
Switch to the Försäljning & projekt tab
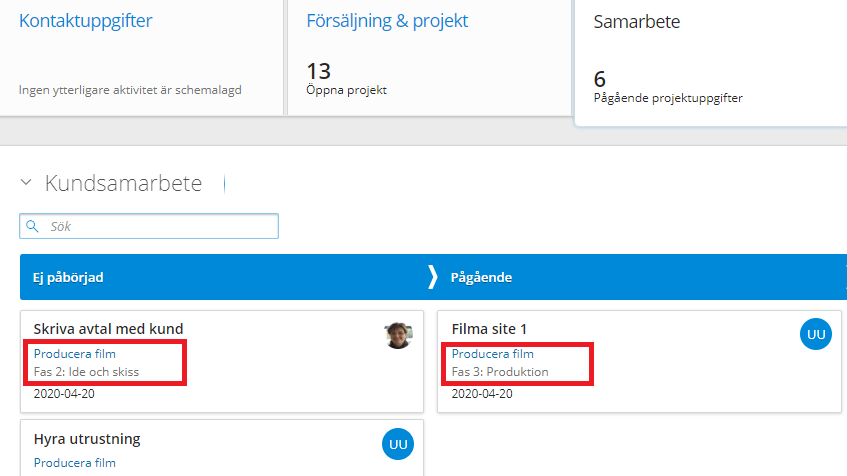pos(388,21)
